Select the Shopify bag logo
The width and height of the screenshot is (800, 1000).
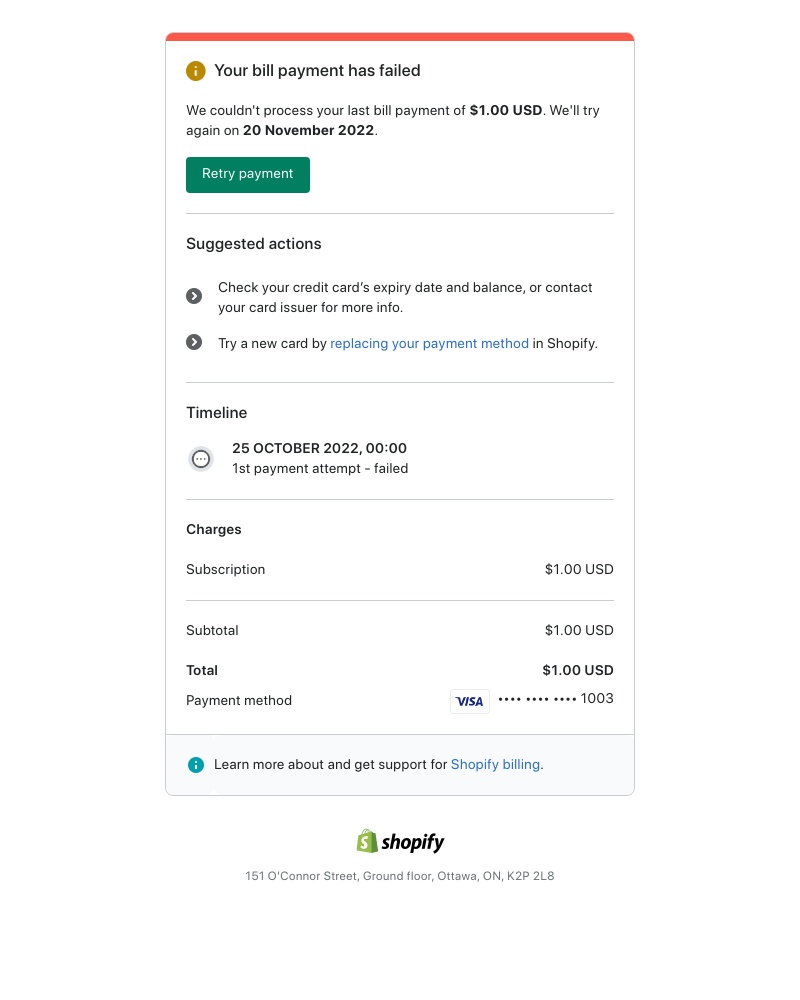(x=367, y=840)
